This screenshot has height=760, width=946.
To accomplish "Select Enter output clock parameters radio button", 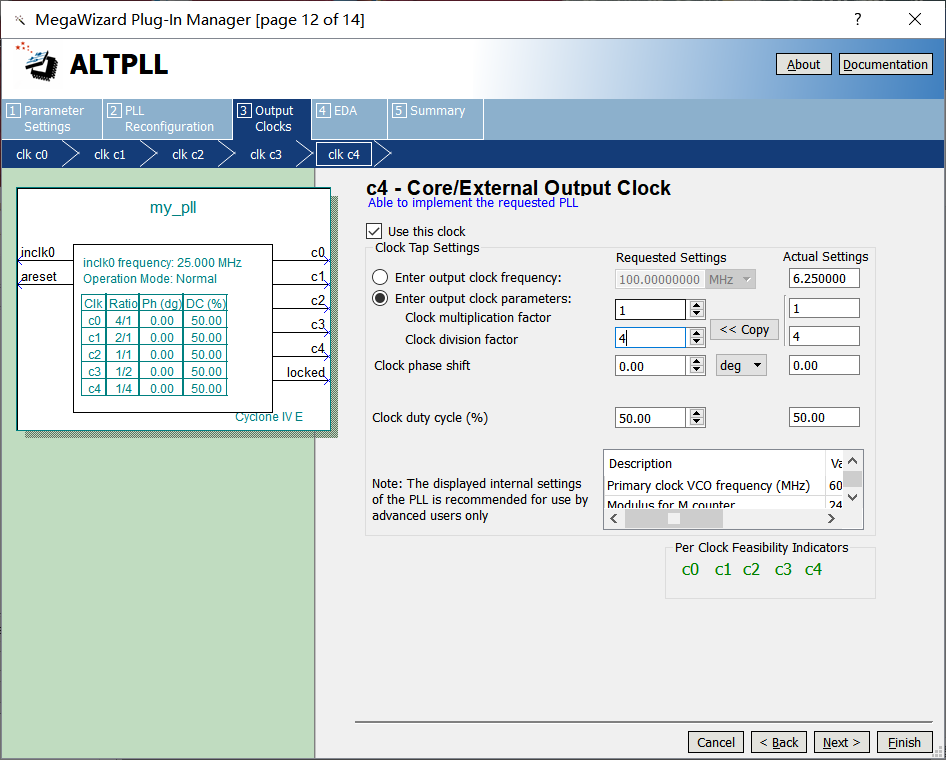I will click(x=379, y=299).
